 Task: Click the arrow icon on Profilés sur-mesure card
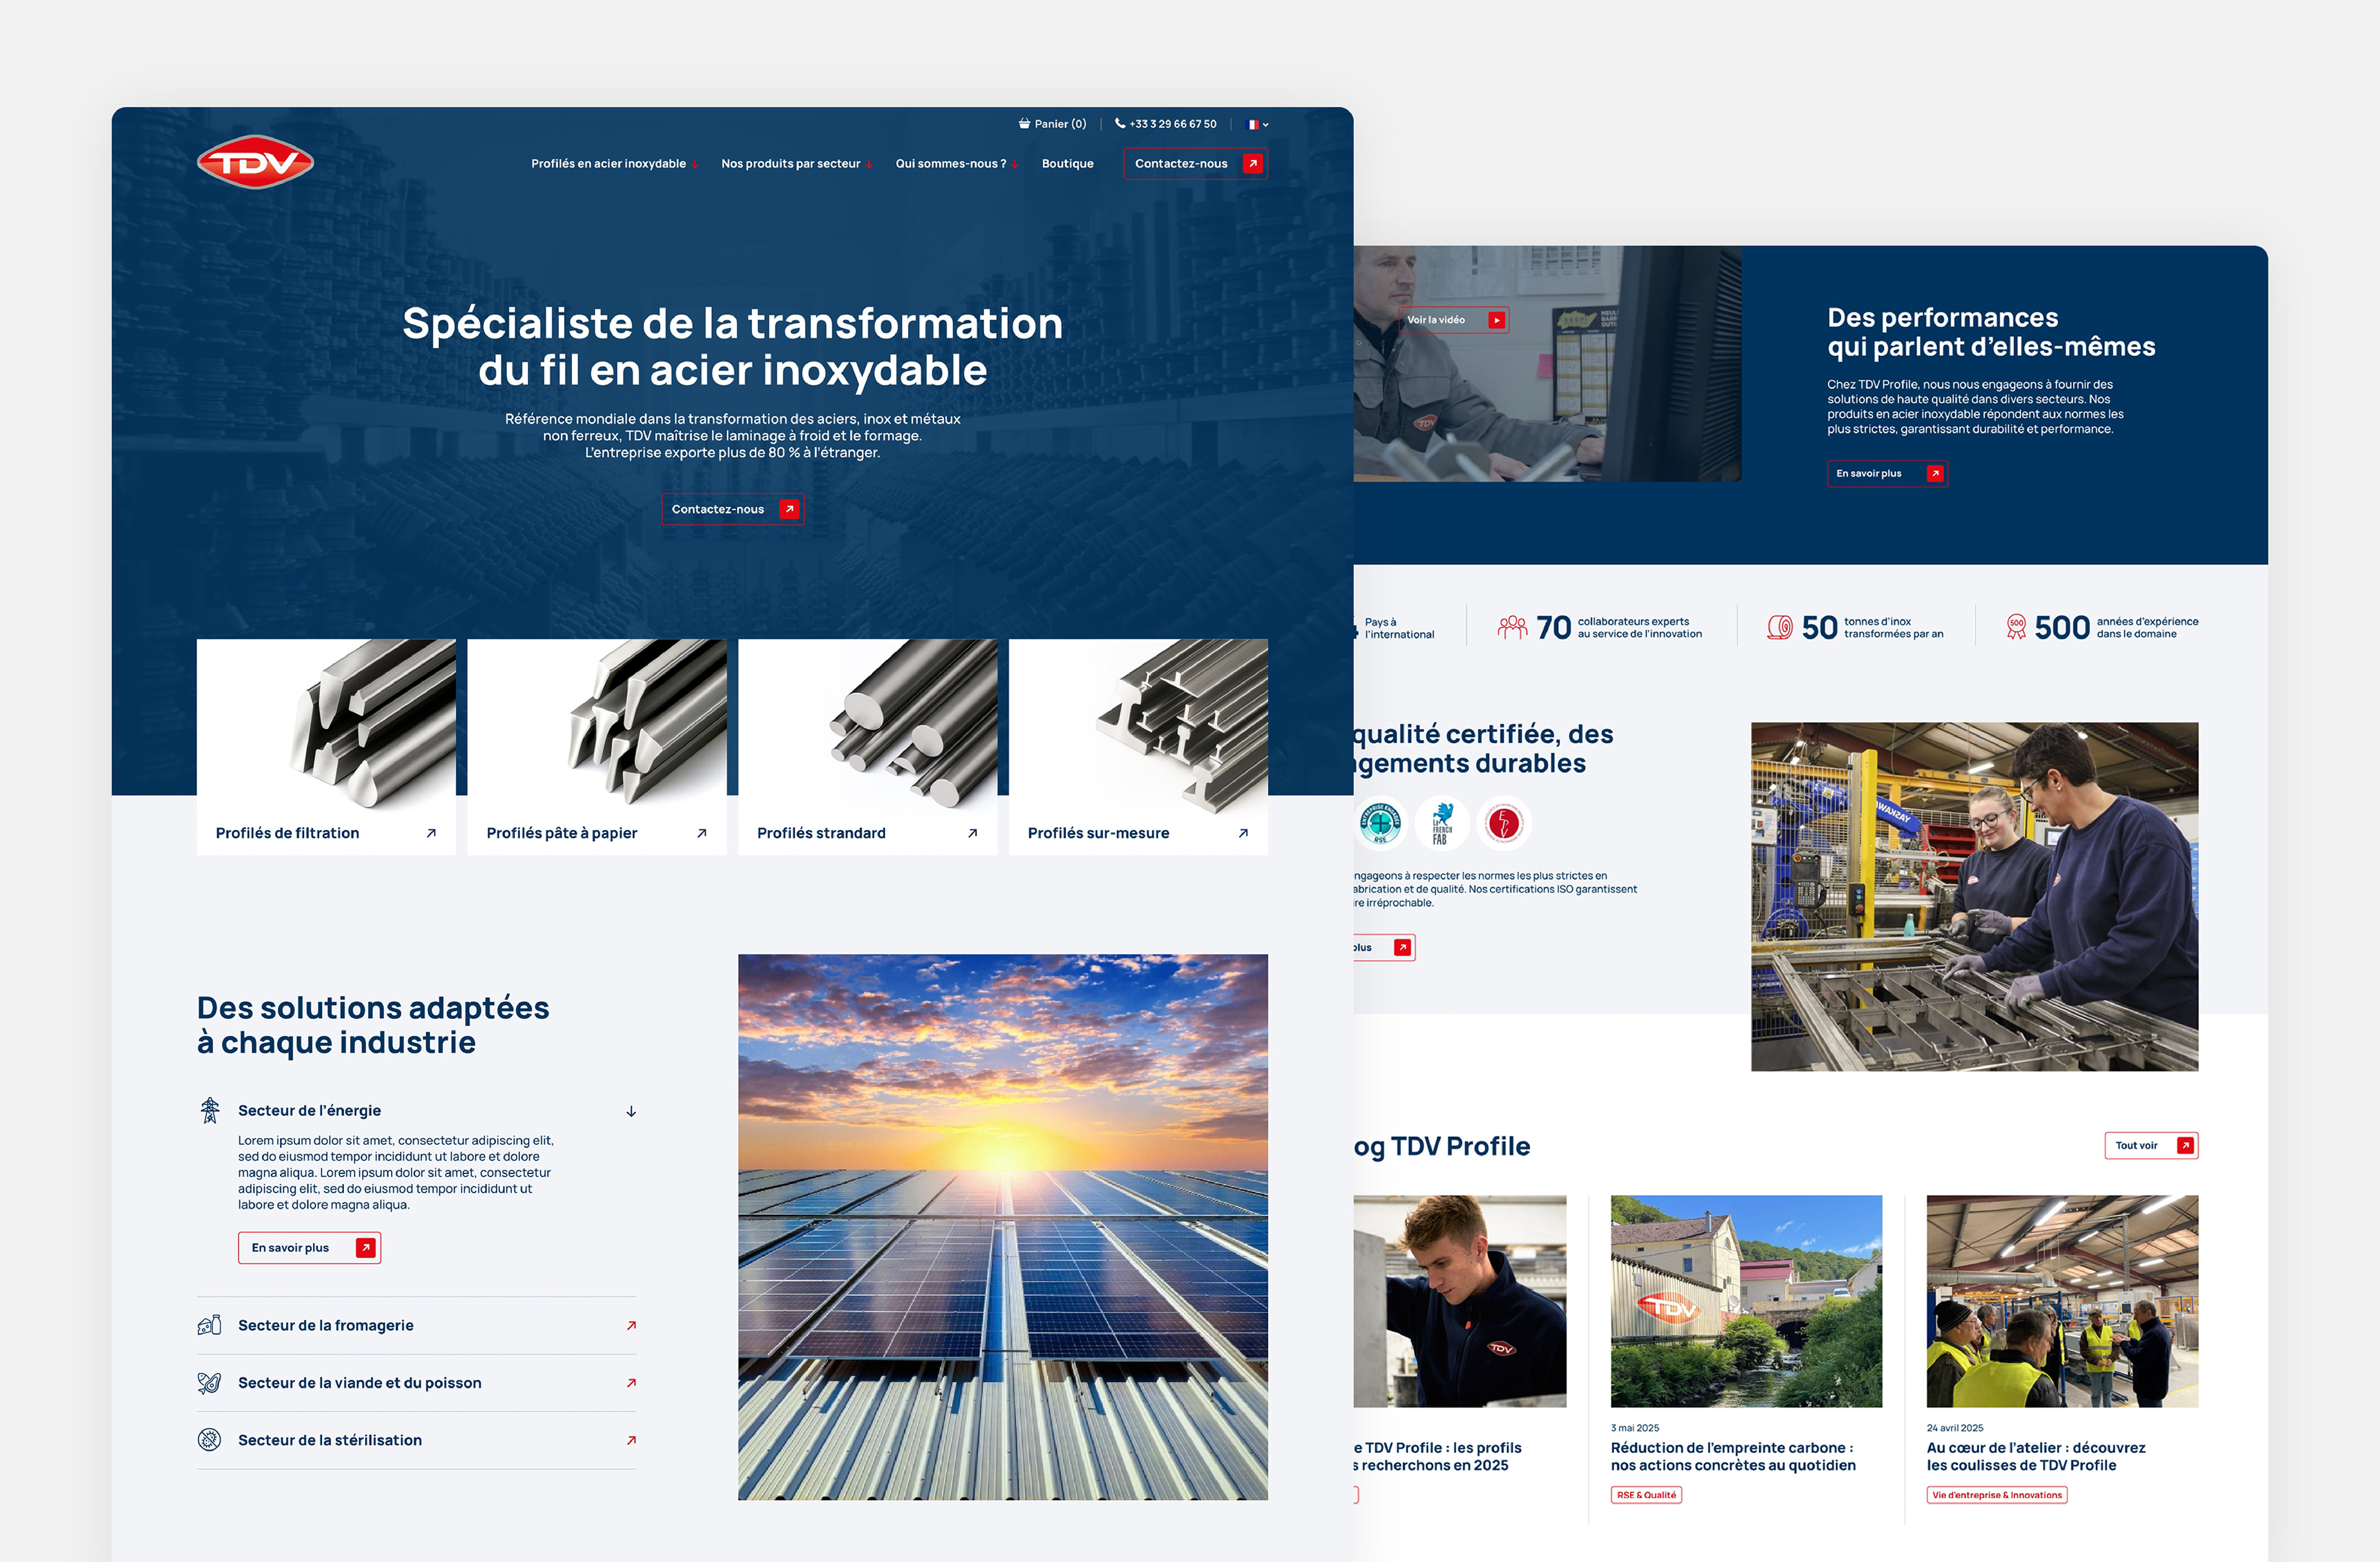1243,833
